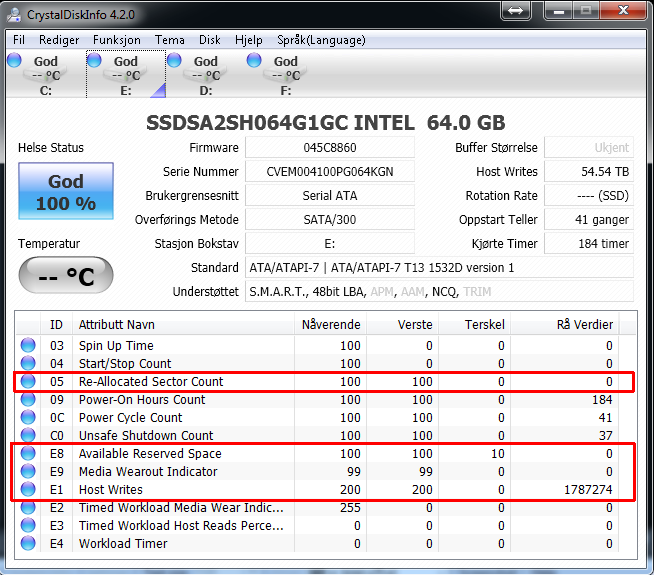654x575 pixels.
Task: Click the Nåverende column header
Action: tap(331, 324)
